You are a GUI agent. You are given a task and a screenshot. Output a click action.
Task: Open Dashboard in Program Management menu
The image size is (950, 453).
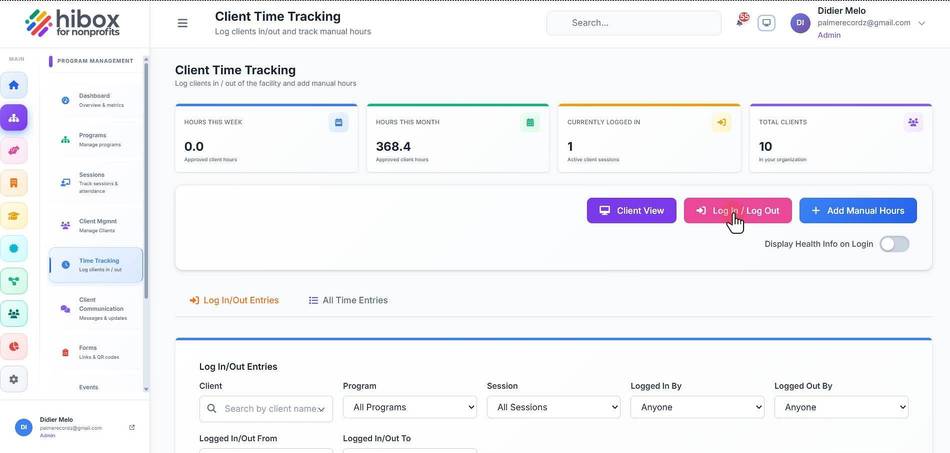point(96,100)
